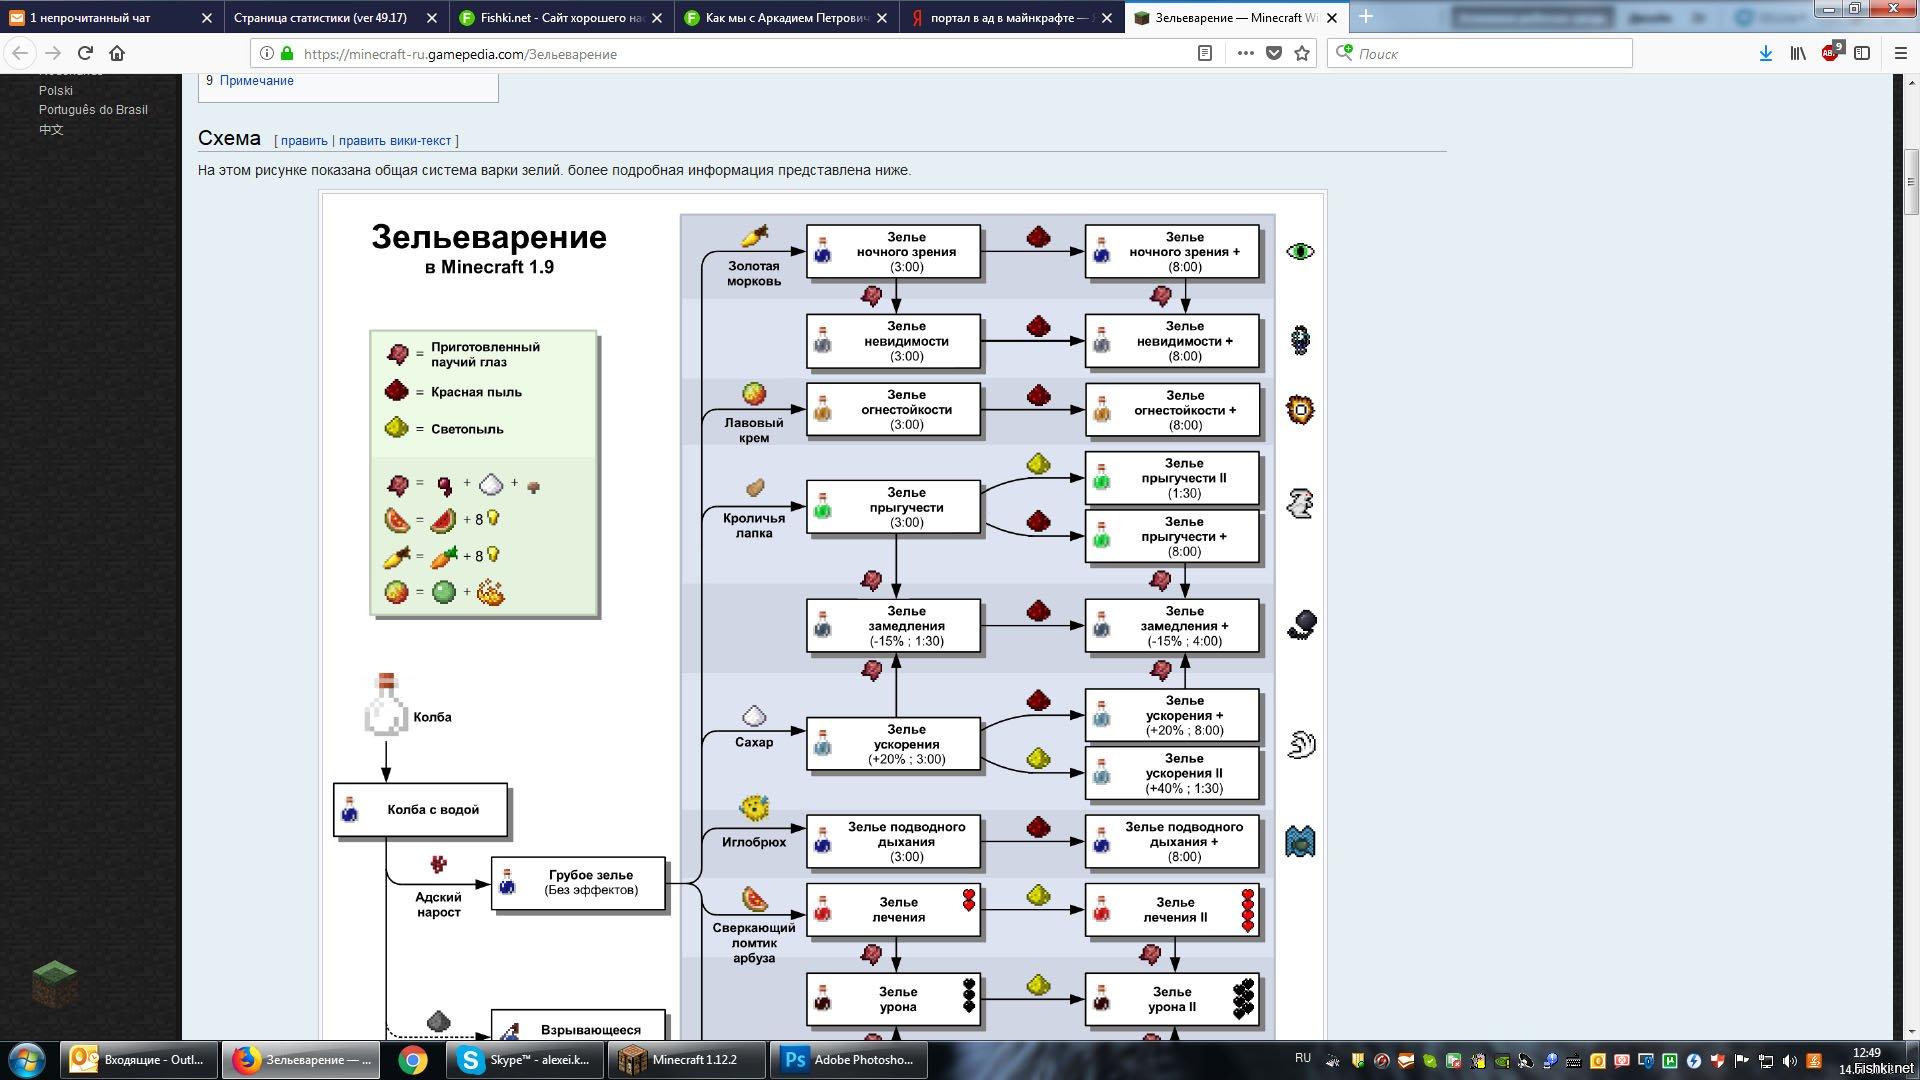Screen dimensions: 1920x1080
Task: Save page to Pocket icon
Action: (x=1274, y=54)
